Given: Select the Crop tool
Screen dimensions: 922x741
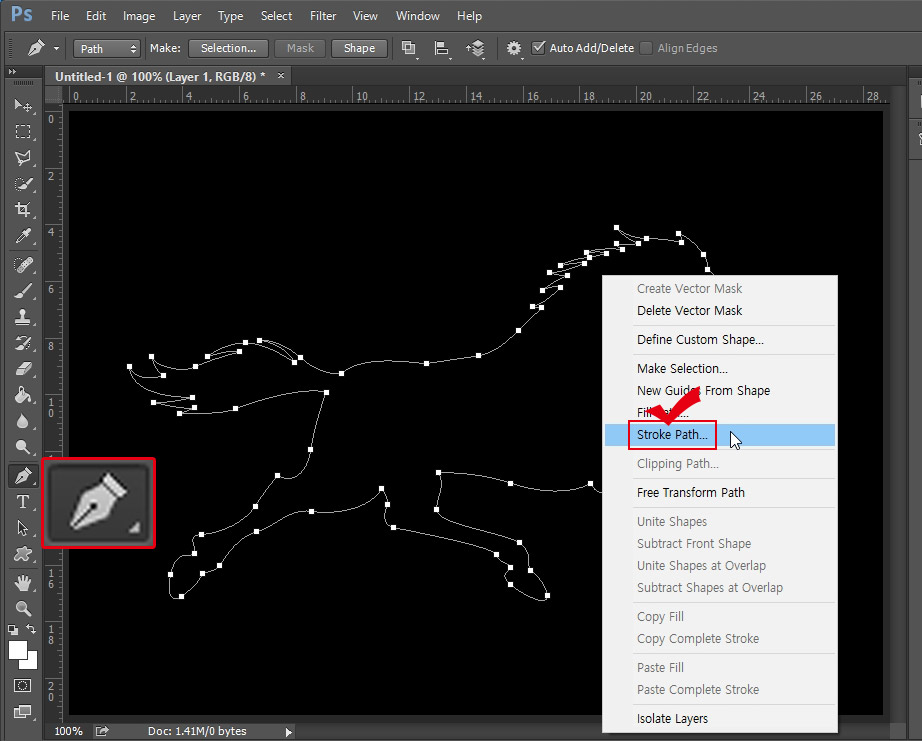Looking at the screenshot, I should (x=23, y=209).
